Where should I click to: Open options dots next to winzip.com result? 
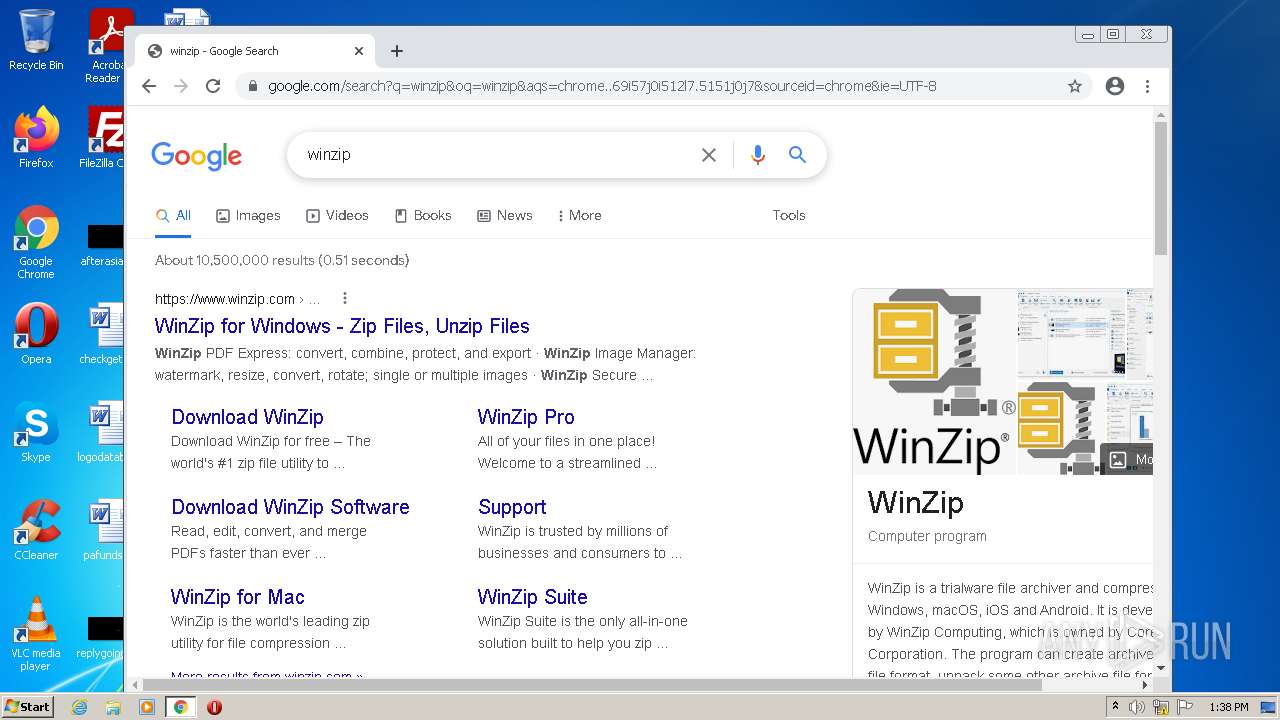(x=345, y=298)
